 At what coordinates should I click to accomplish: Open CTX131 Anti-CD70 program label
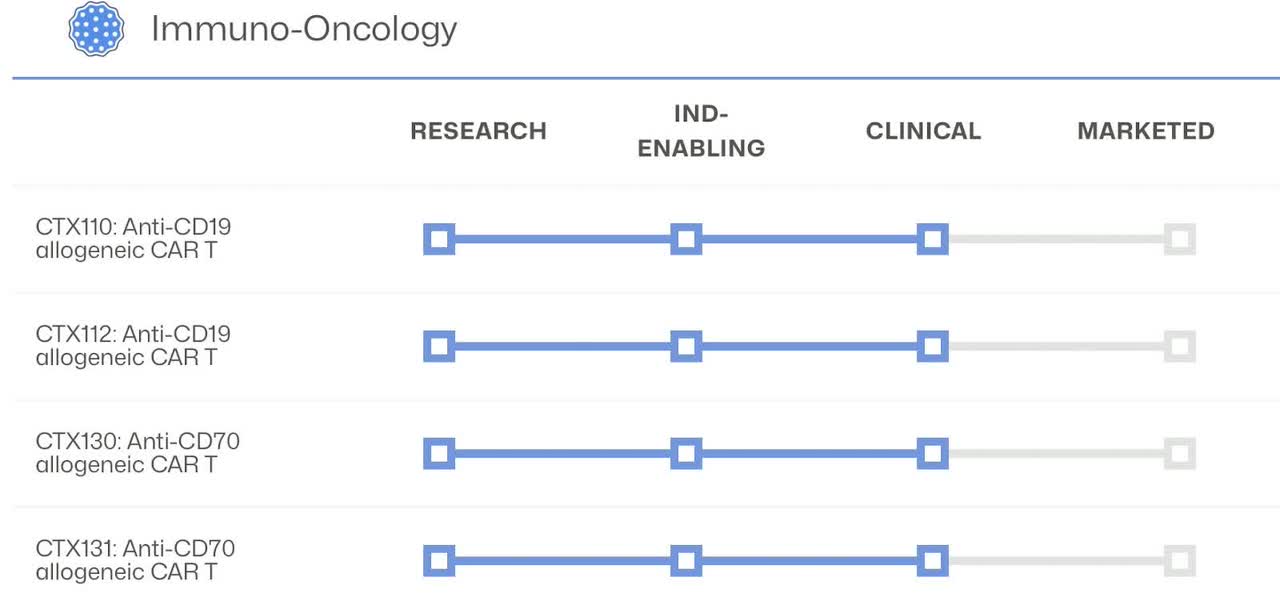point(135,560)
